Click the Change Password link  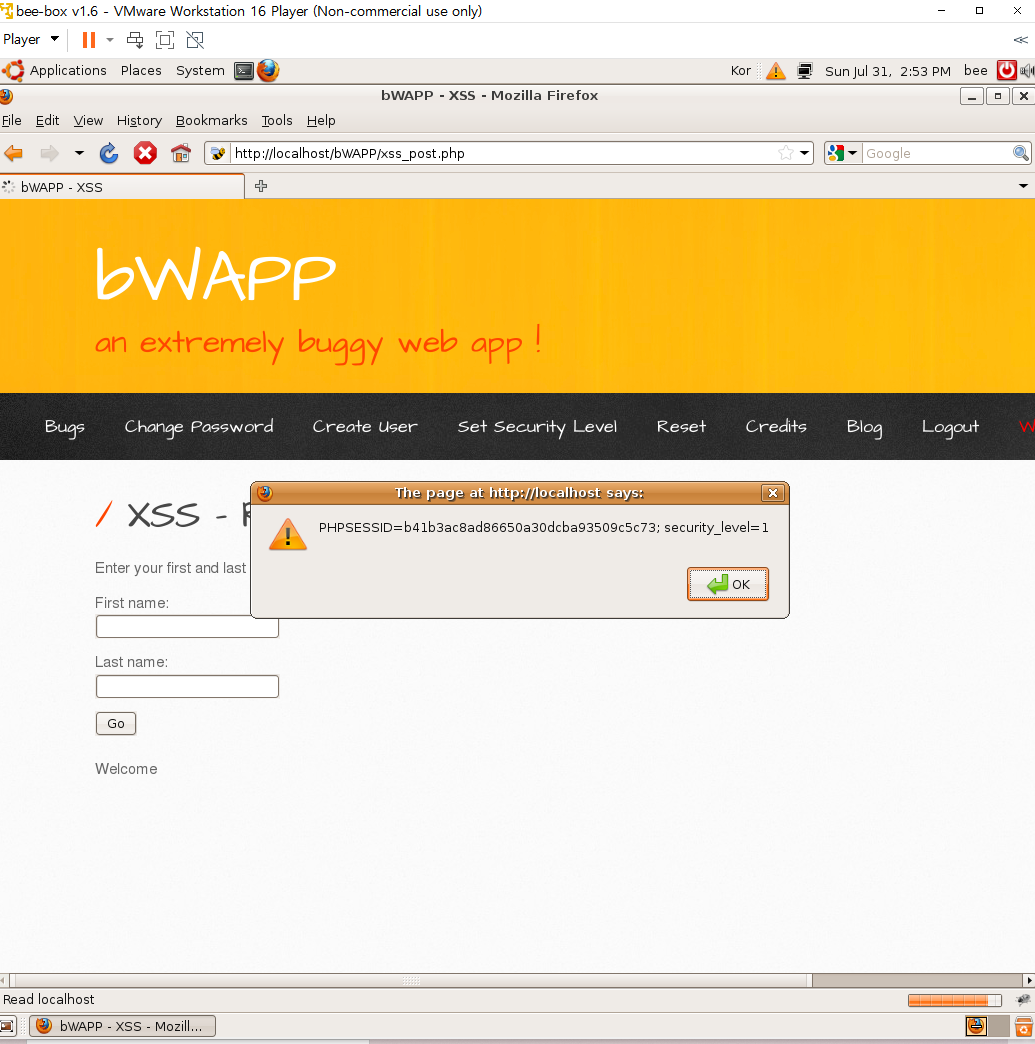click(x=199, y=427)
